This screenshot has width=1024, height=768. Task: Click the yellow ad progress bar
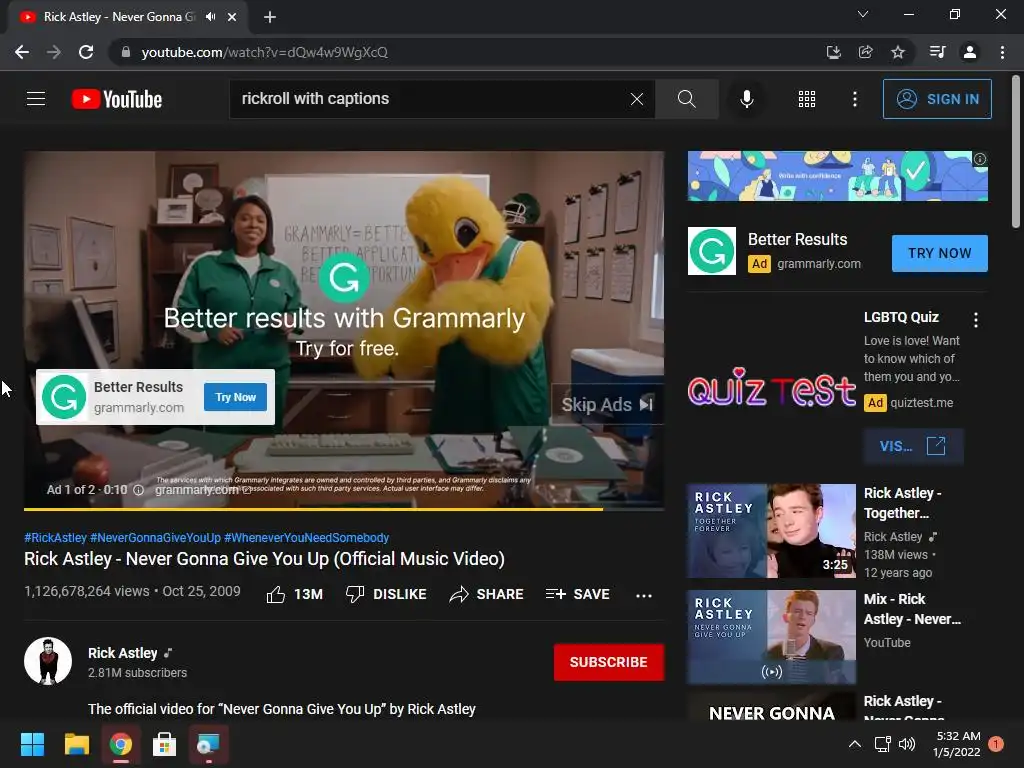click(313, 509)
